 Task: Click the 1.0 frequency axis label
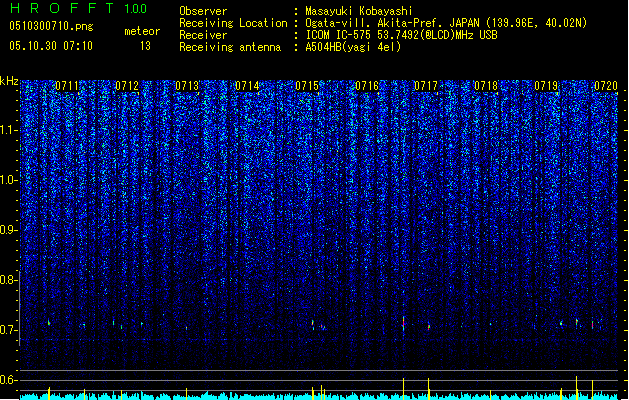[8, 180]
